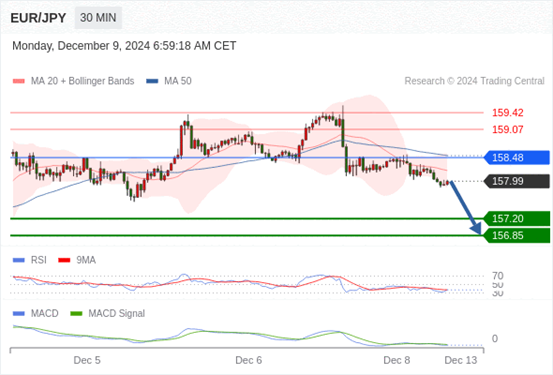Click the '9MA' legend label
Image resolution: width=553 pixels, height=375 pixels.
pos(86,260)
